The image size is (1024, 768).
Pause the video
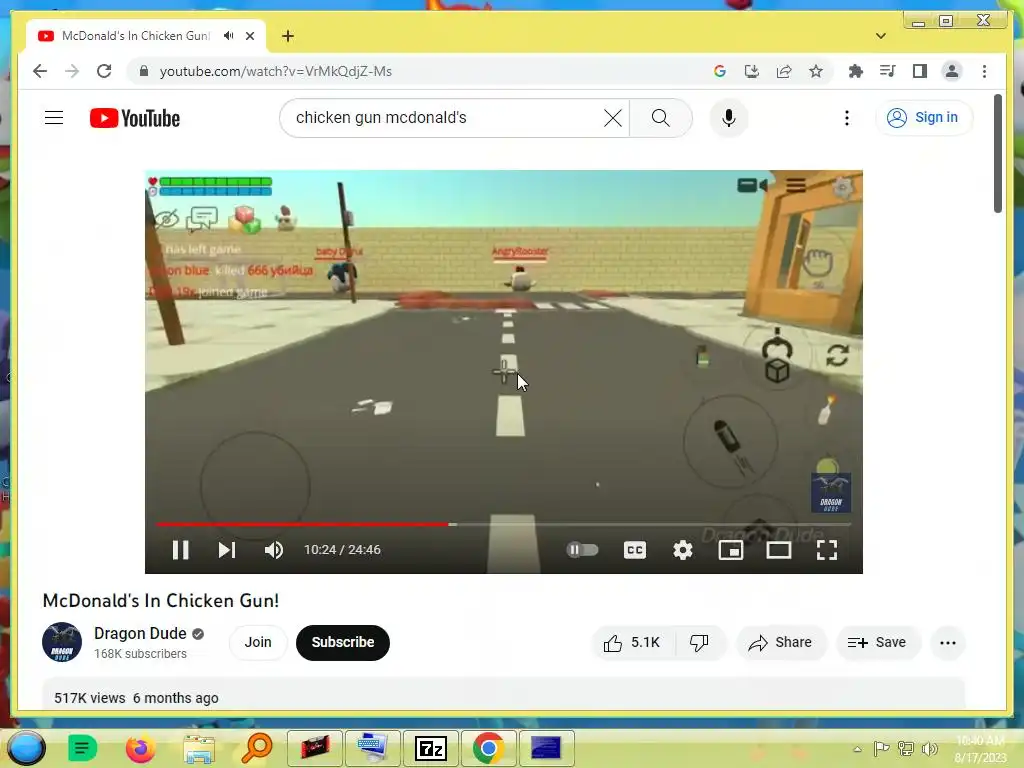tap(180, 550)
